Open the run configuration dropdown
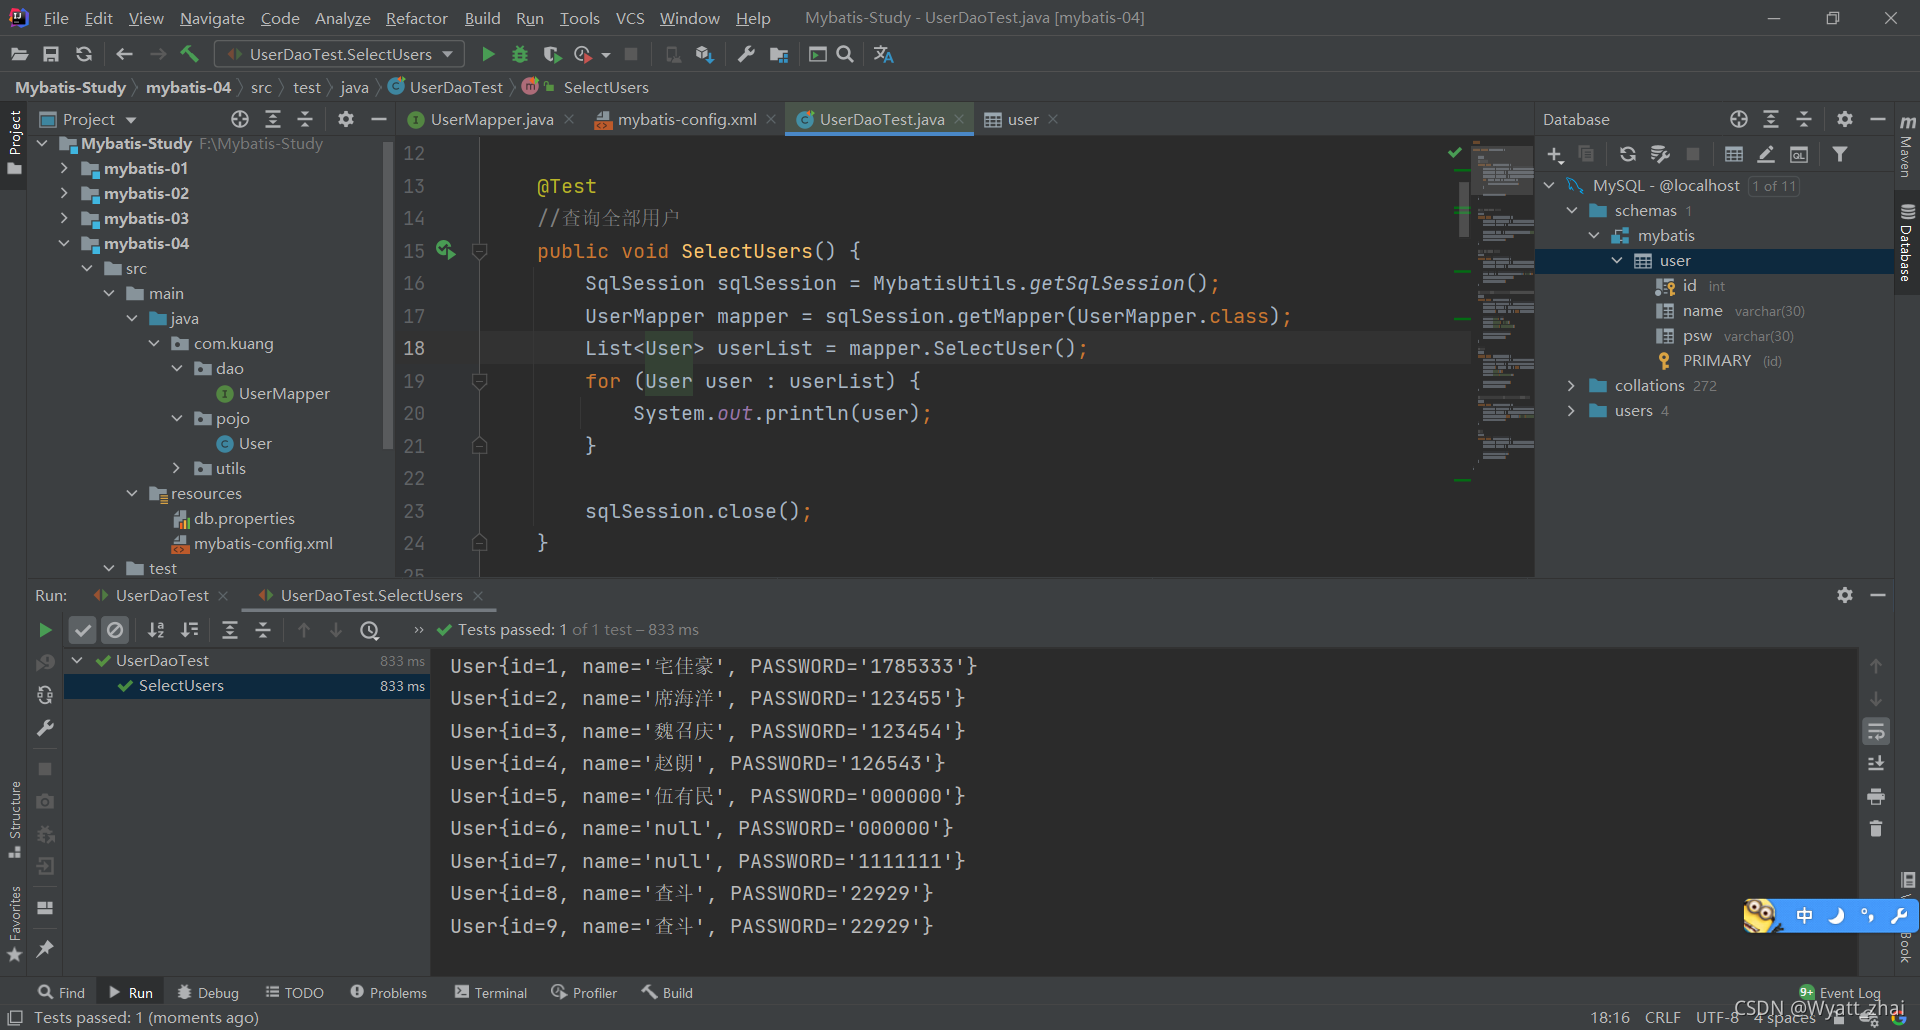 340,54
